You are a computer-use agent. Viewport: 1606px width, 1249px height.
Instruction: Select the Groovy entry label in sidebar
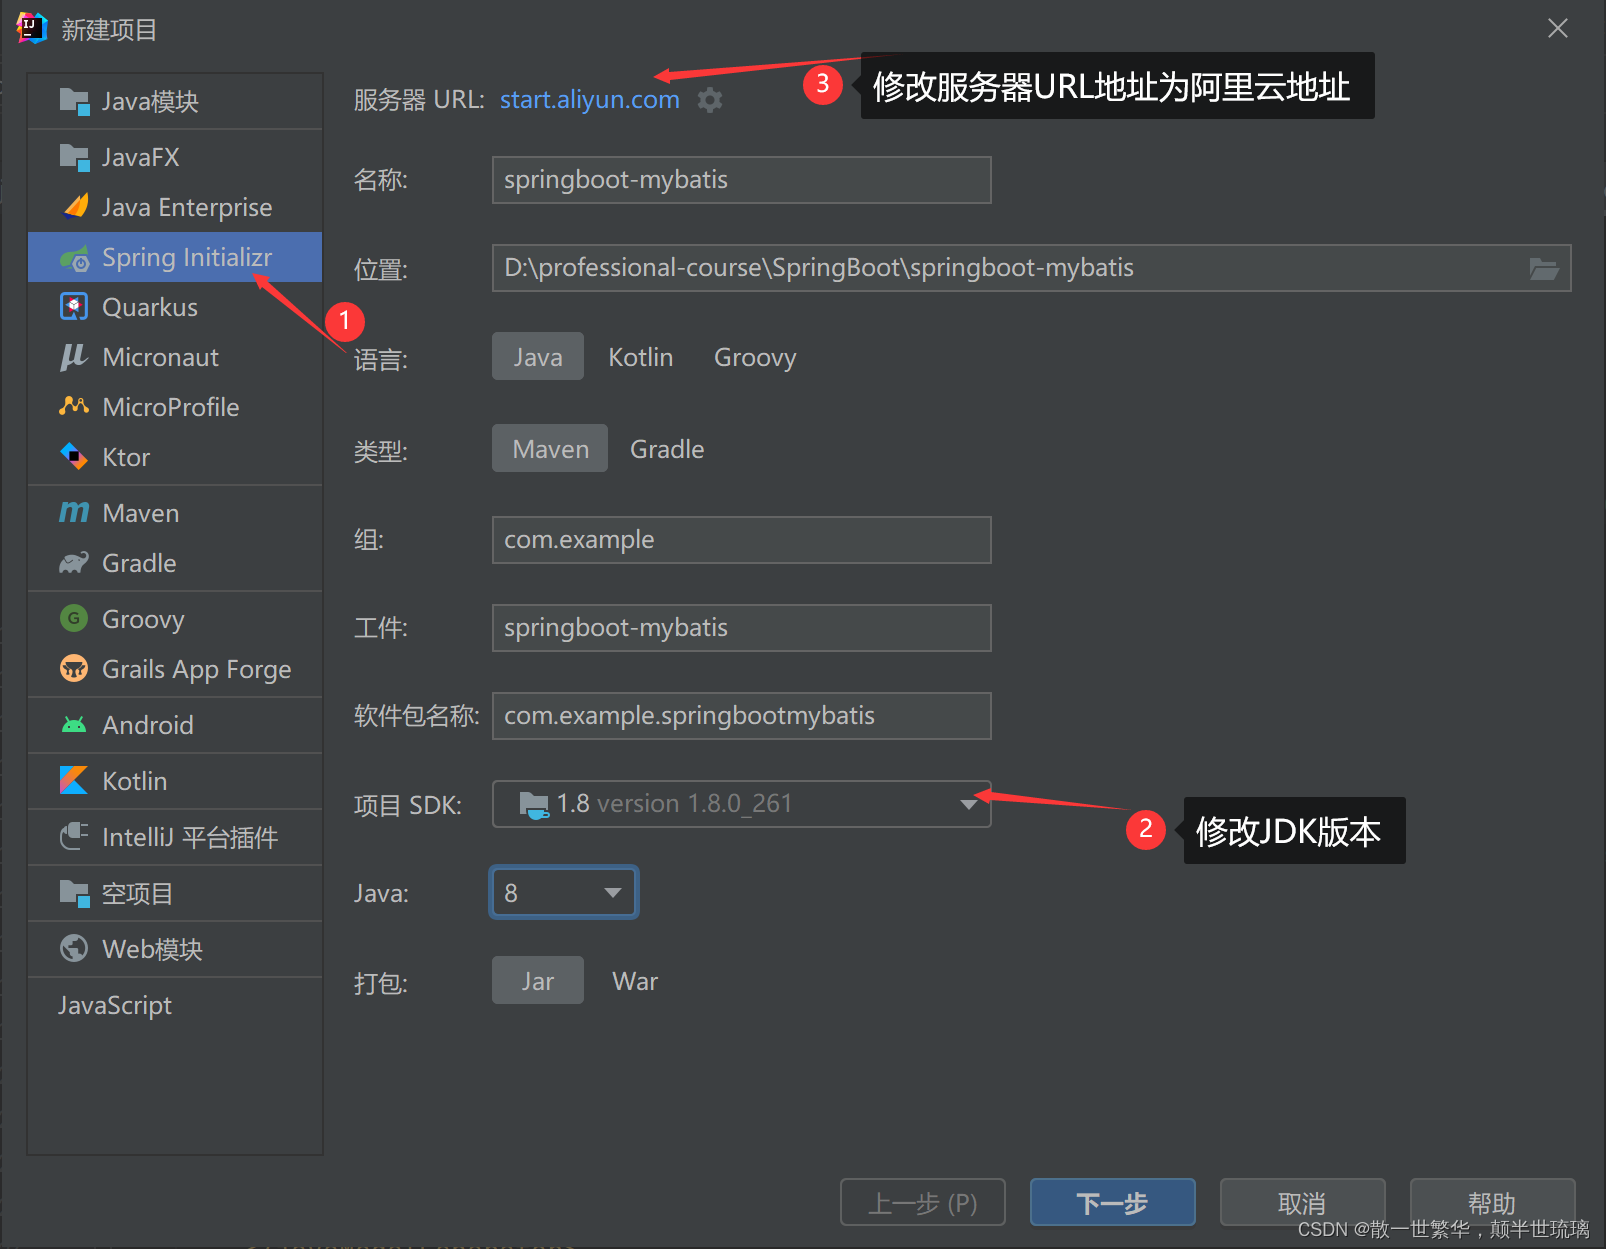[143, 619]
